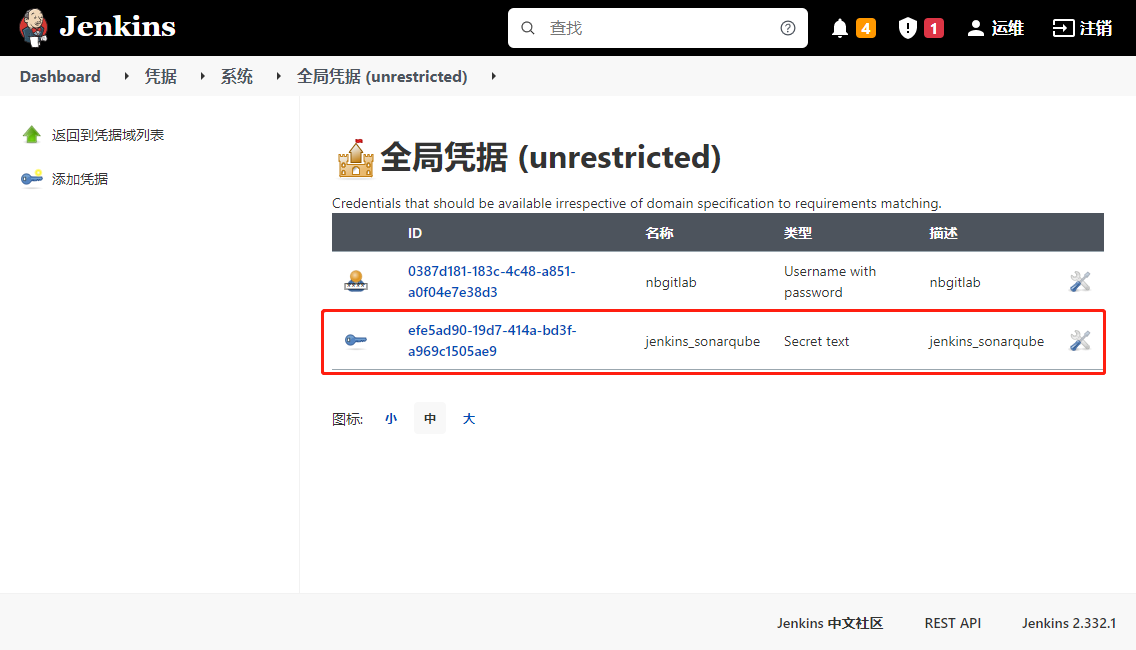Click the 类型 column header
Screen dimensions: 1136x650
click(798, 233)
